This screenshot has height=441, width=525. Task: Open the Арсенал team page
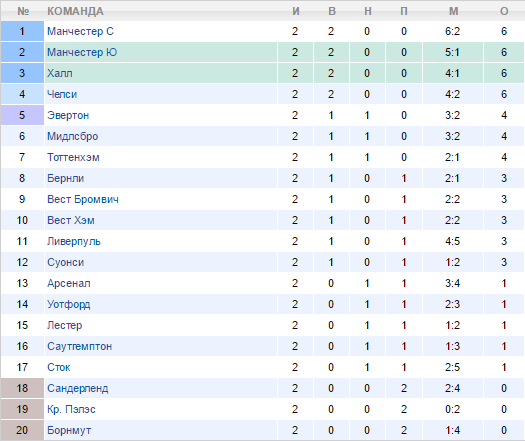point(69,283)
